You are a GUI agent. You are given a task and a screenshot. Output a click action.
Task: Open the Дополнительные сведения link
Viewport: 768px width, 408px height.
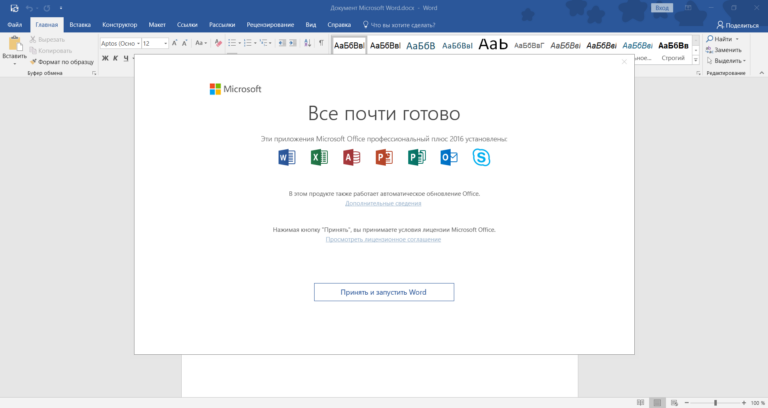click(383, 203)
